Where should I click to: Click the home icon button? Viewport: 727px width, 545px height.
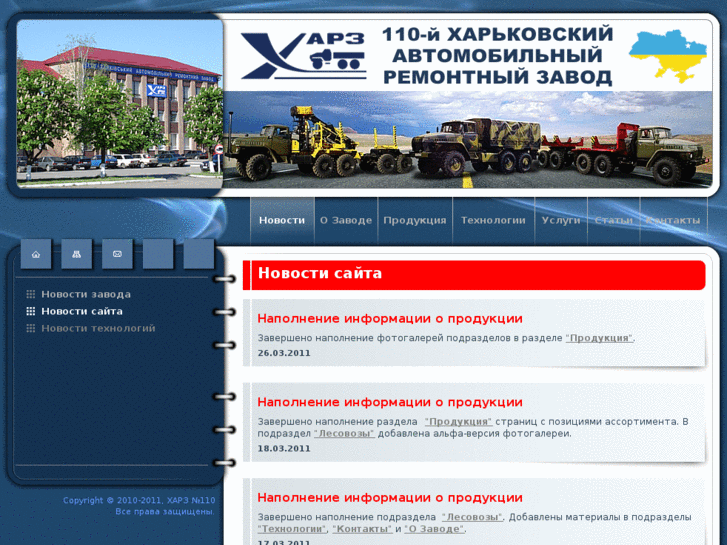point(36,254)
